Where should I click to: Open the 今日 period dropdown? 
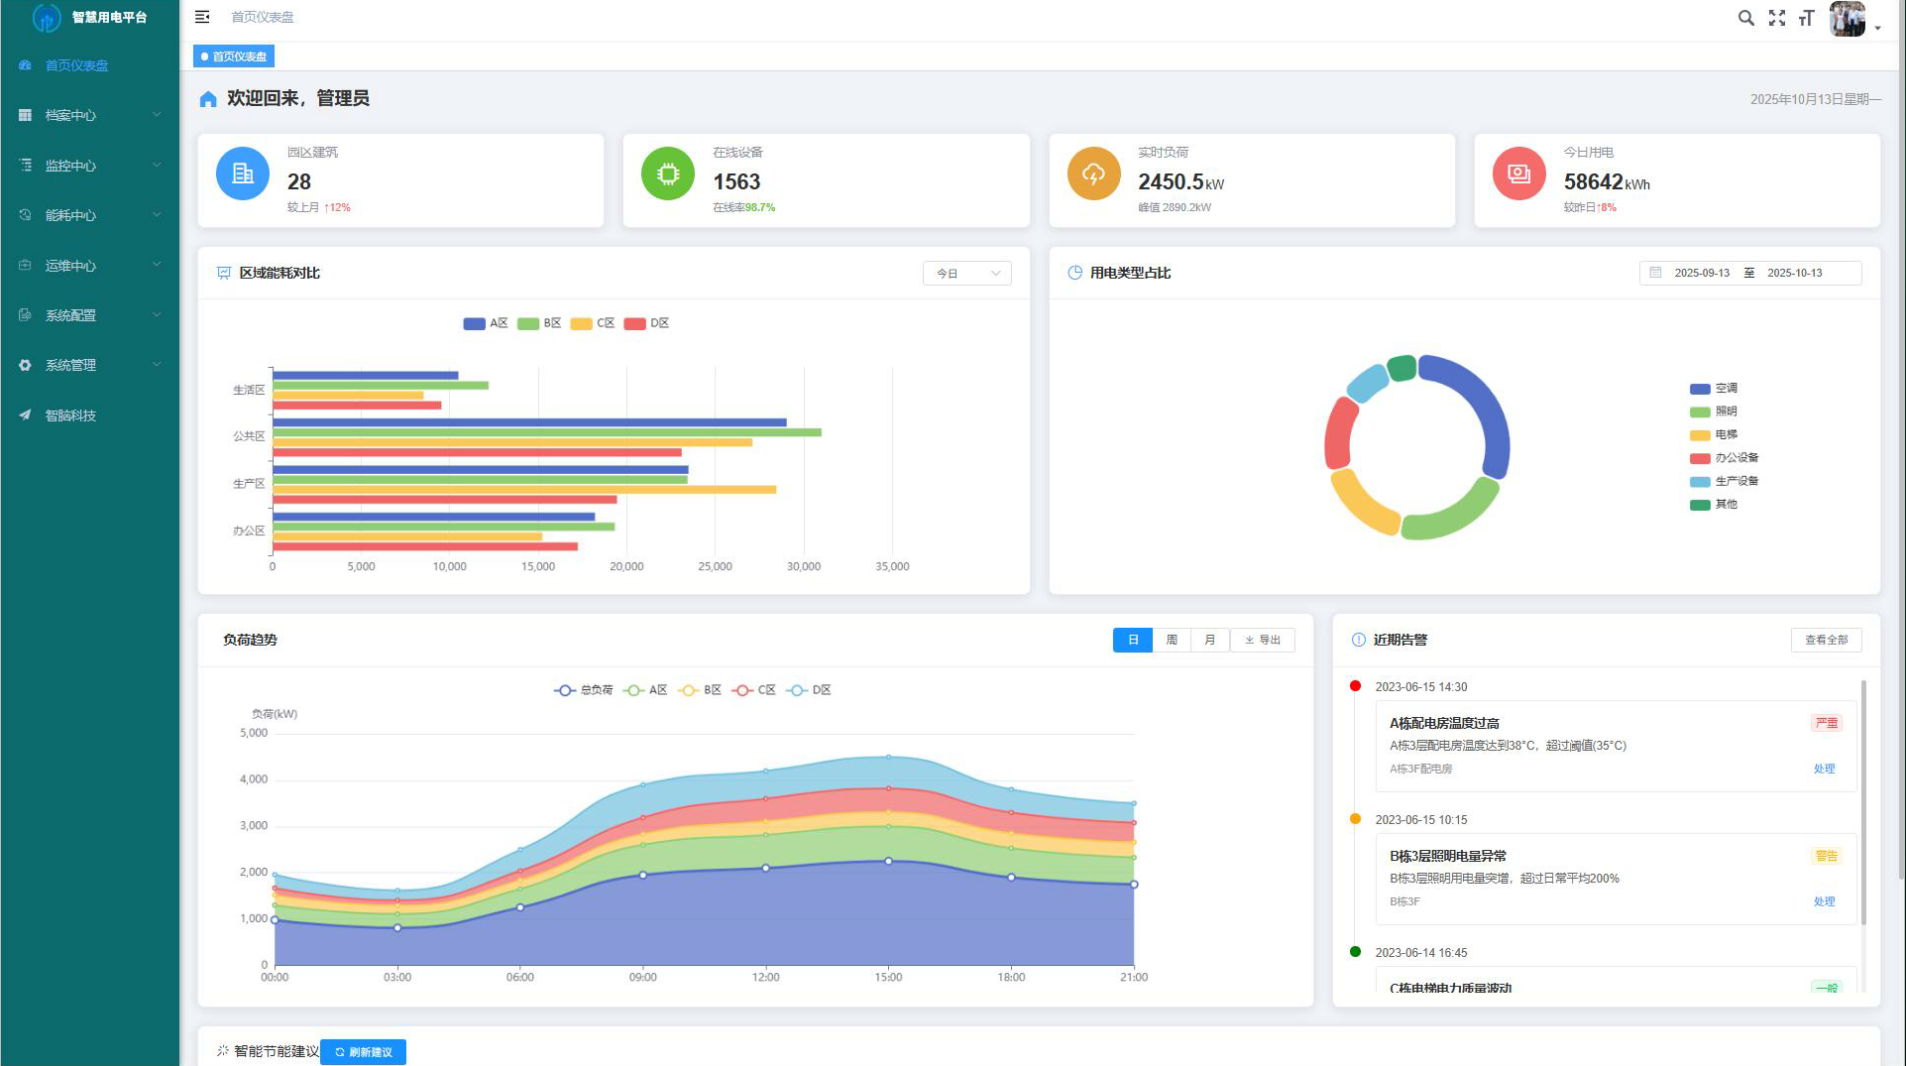click(966, 273)
